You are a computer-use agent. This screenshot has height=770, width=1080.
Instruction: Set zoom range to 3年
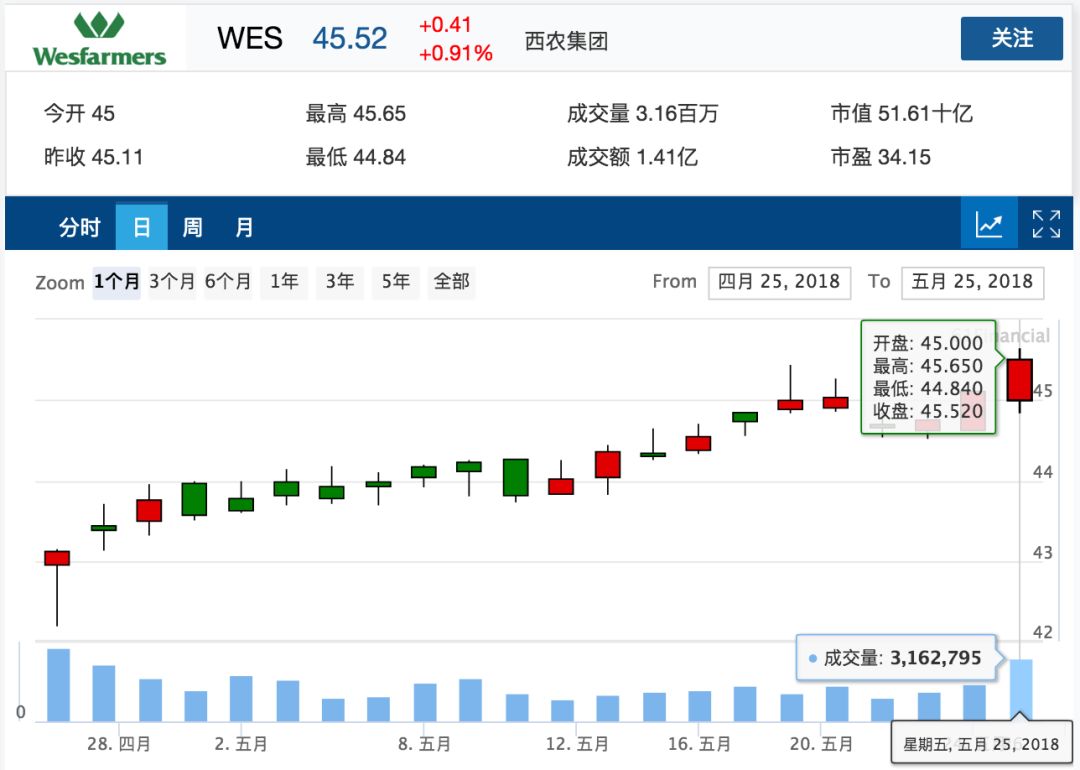click(x=340, y=282)
